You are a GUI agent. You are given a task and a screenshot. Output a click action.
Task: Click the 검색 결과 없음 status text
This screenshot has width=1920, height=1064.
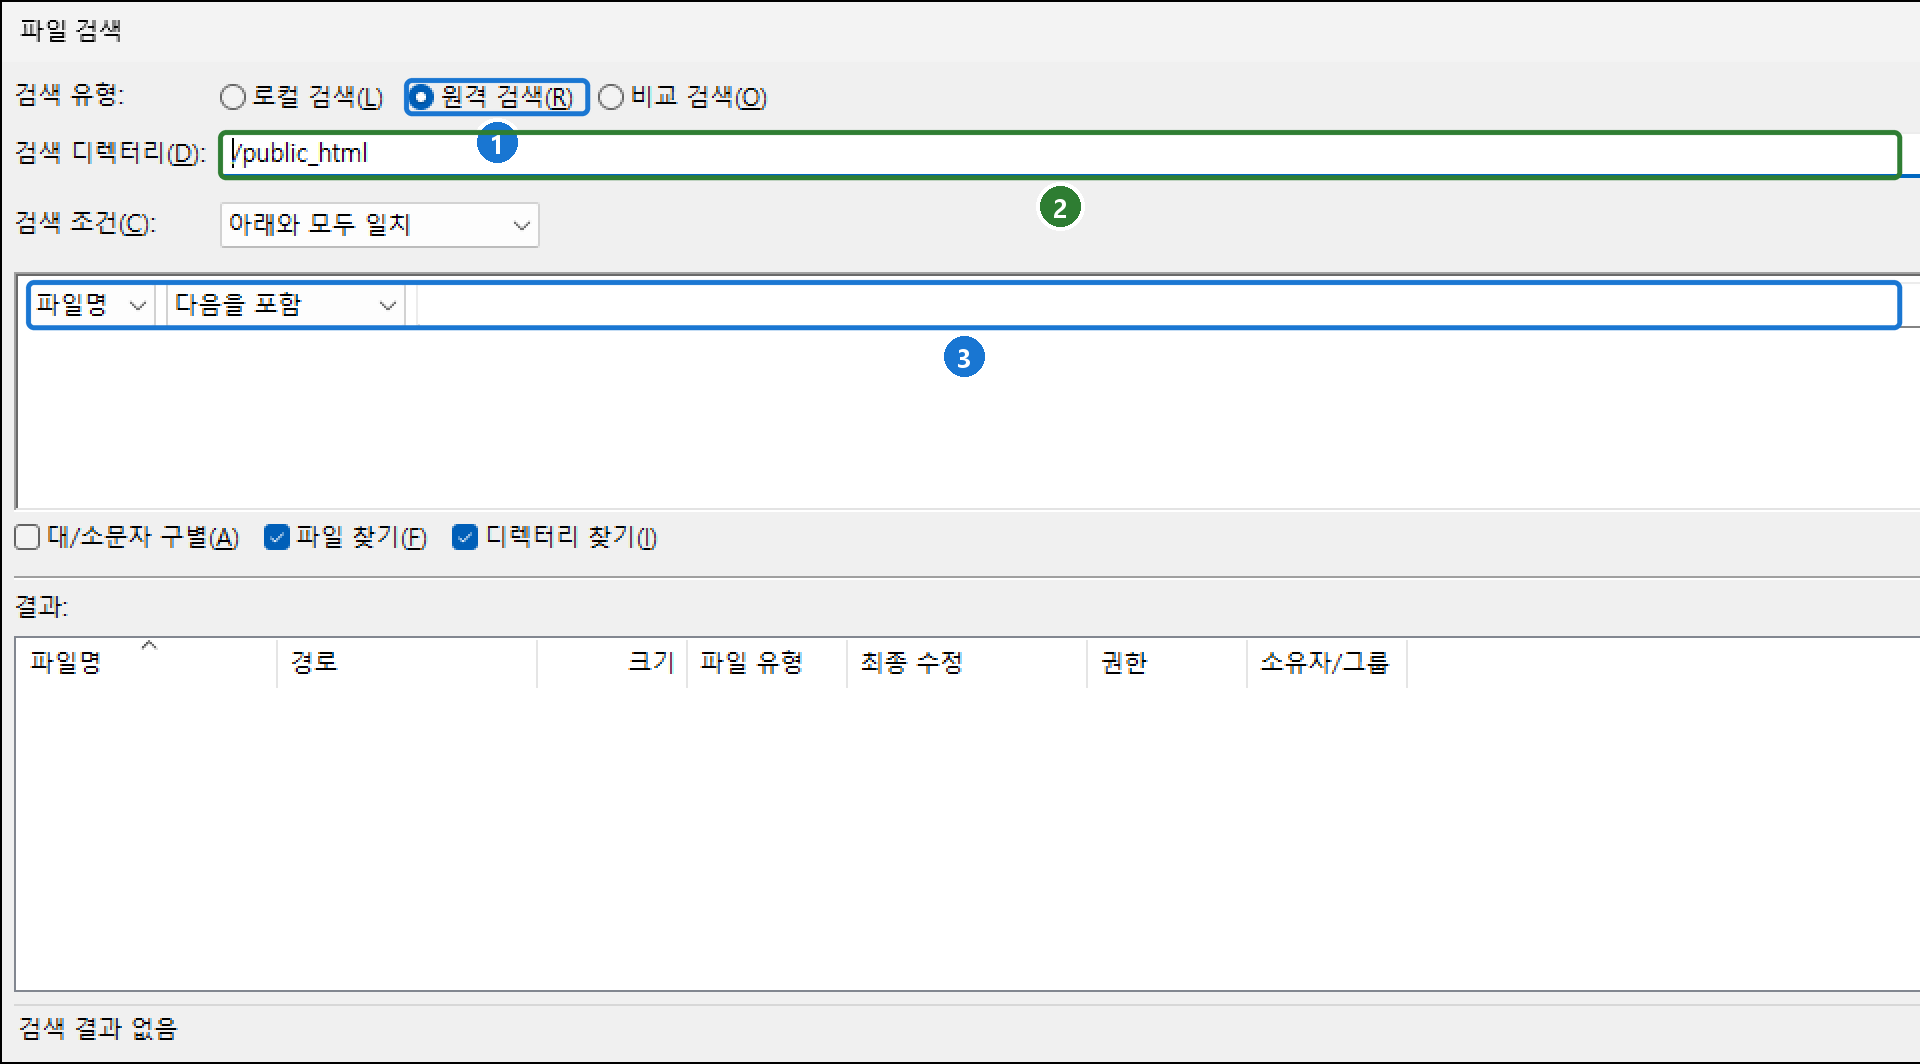coord(98,1028)
